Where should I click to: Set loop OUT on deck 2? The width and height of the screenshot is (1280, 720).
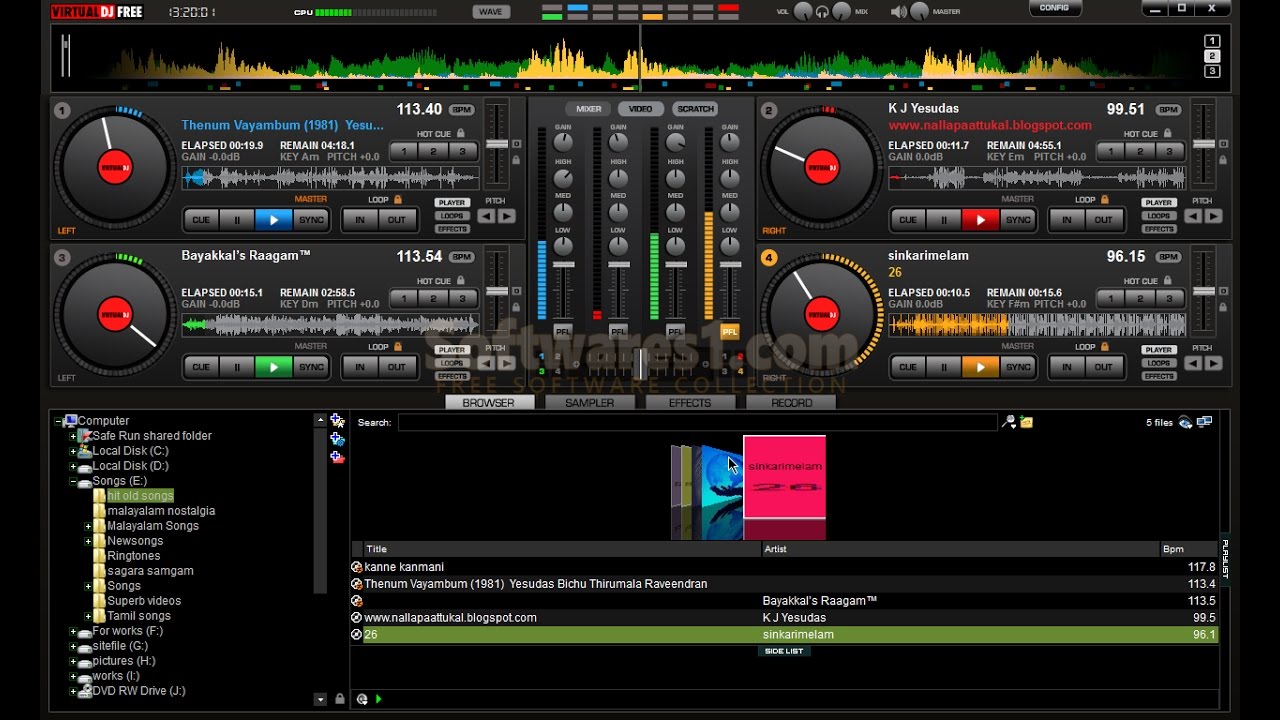click(1104, 220)
